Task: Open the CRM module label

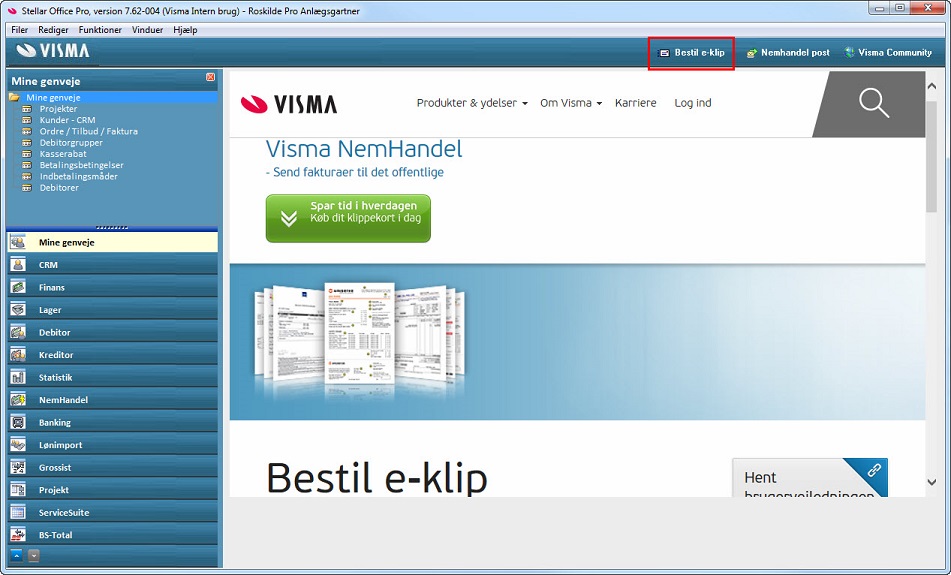Action: coord(49,265)
